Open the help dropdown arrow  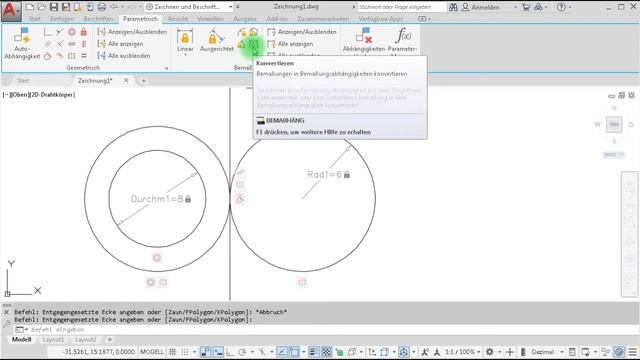click(570, 7)
